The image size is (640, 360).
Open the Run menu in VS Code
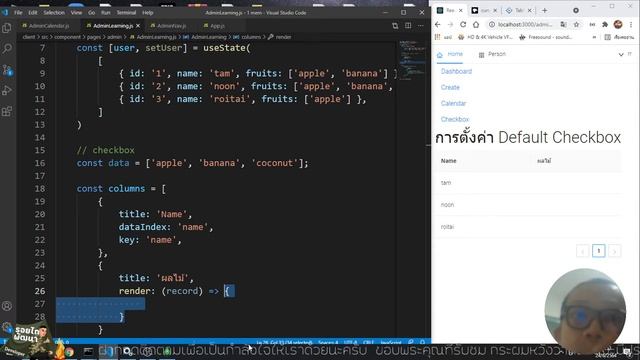click(x=106, y=13)
